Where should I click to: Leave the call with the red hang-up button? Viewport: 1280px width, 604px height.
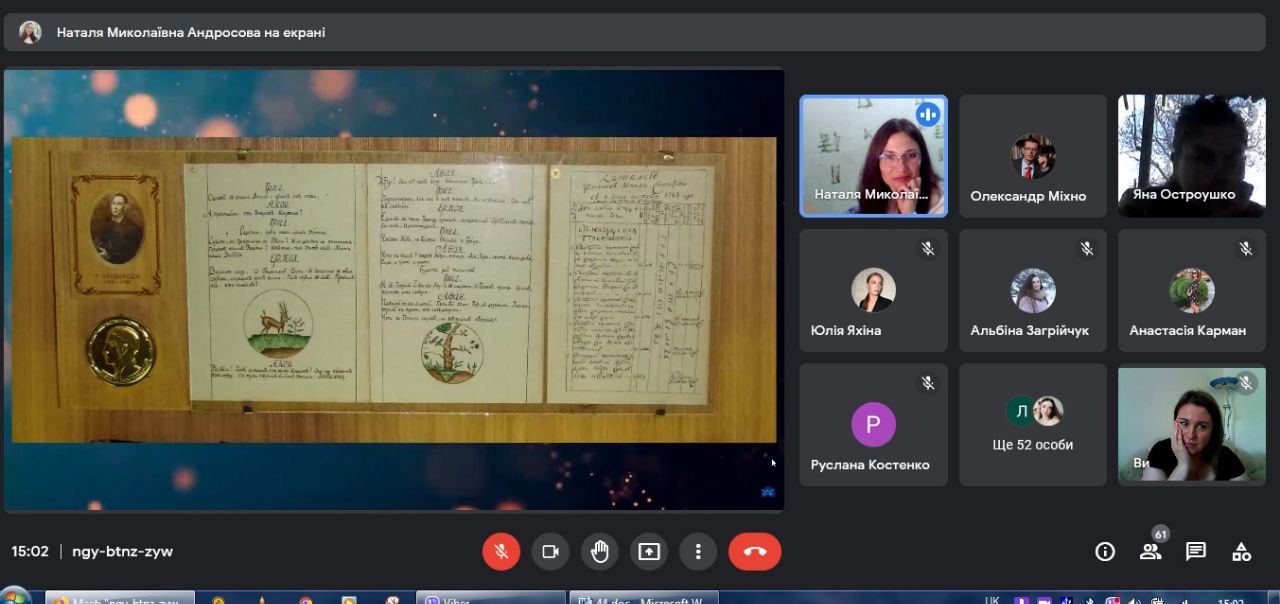(755, 551)
